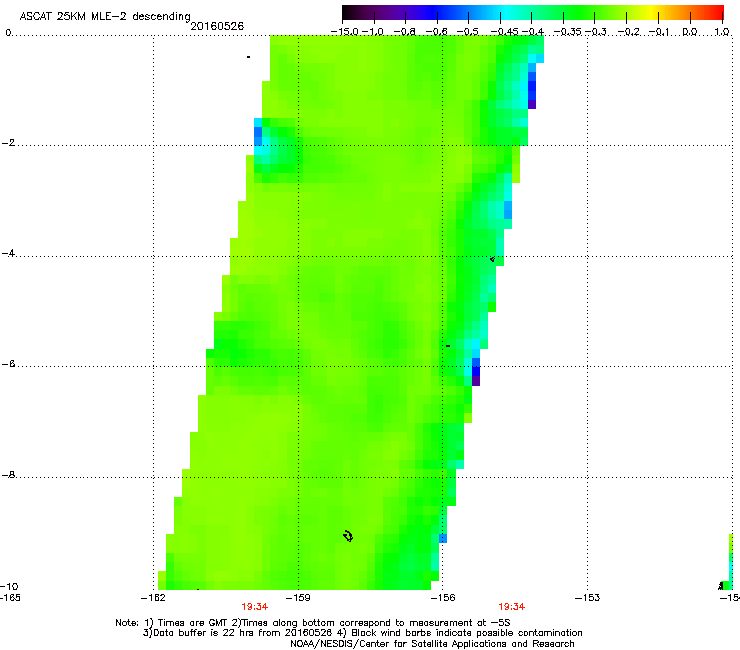Click the -0.35 color bar label
This screenshot has height=650, width=740.
[x=567, y=32]
